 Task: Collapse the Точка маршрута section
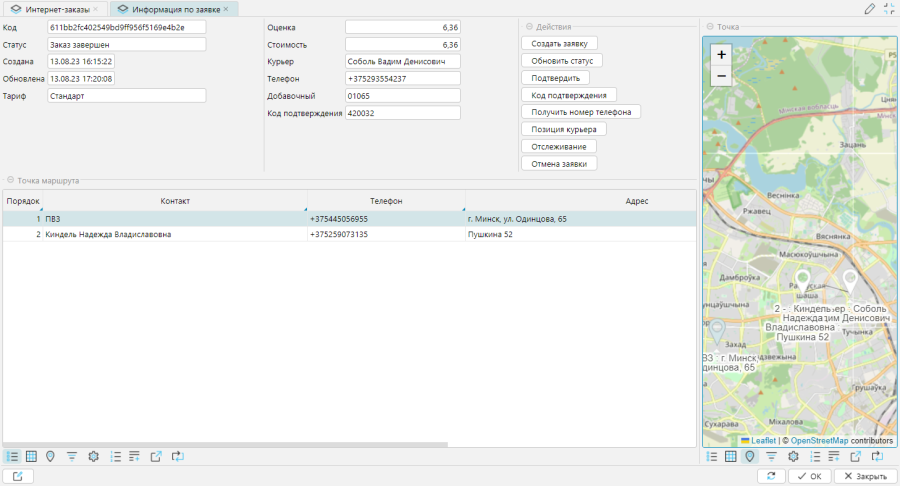(10, 181)
